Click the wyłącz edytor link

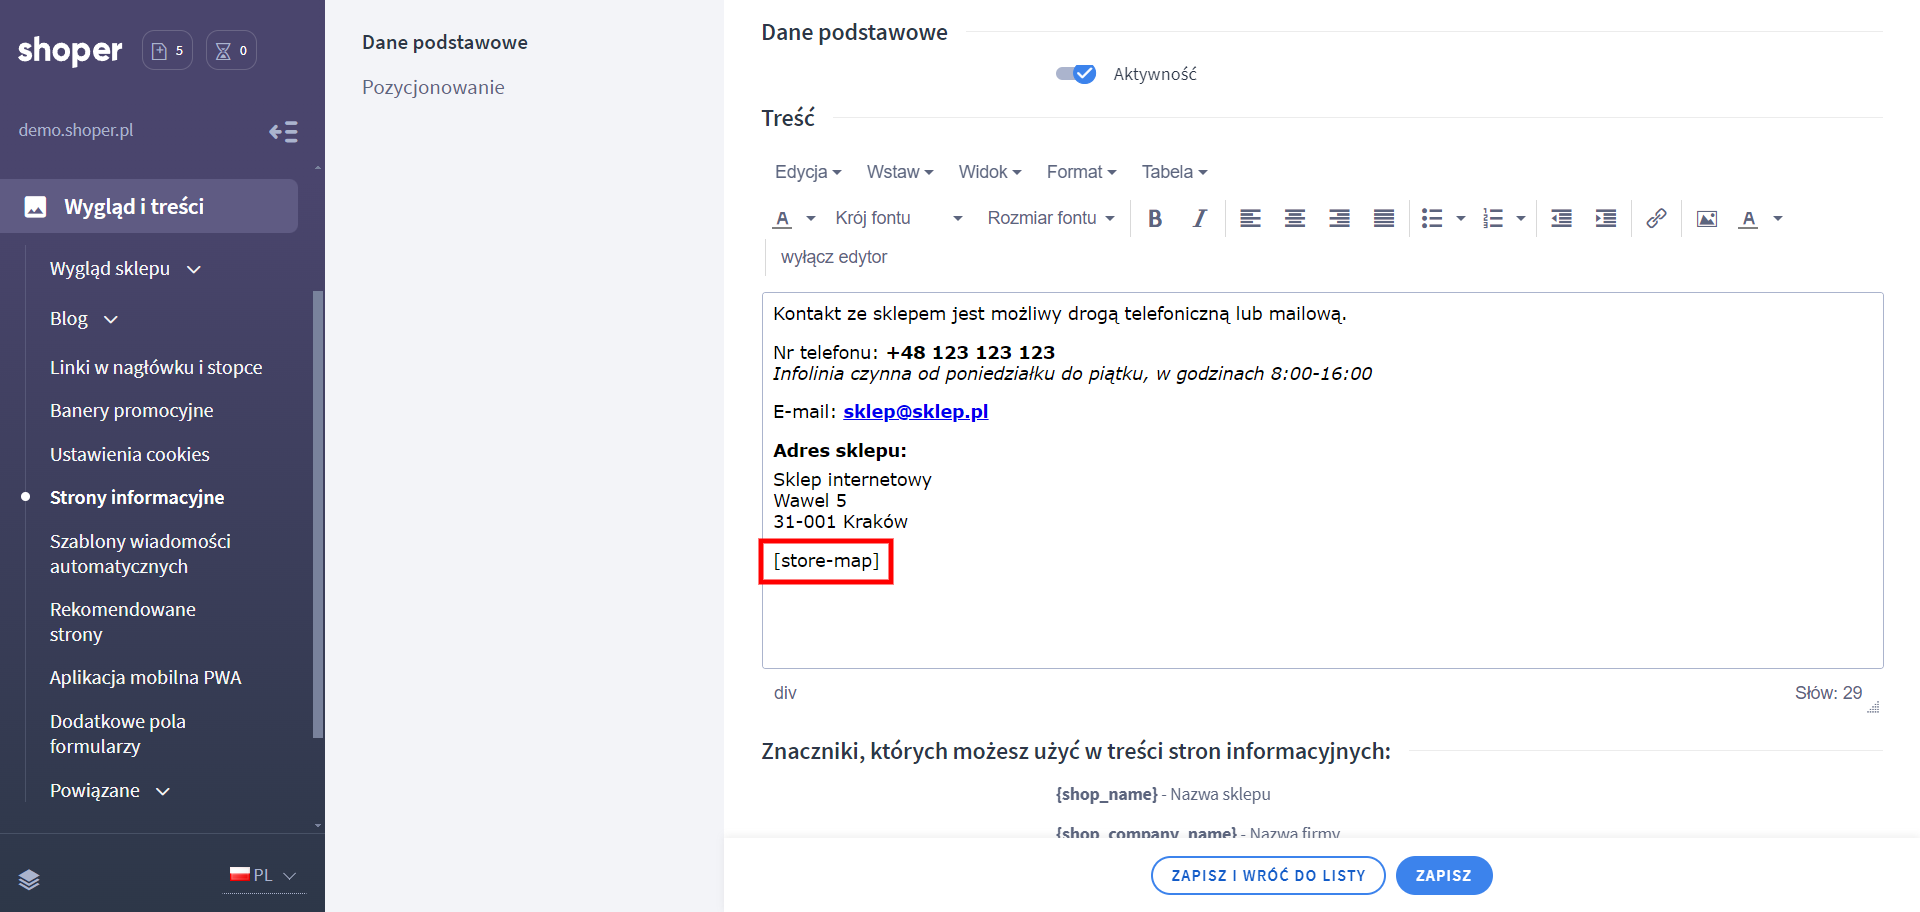(x=833, y=257)
